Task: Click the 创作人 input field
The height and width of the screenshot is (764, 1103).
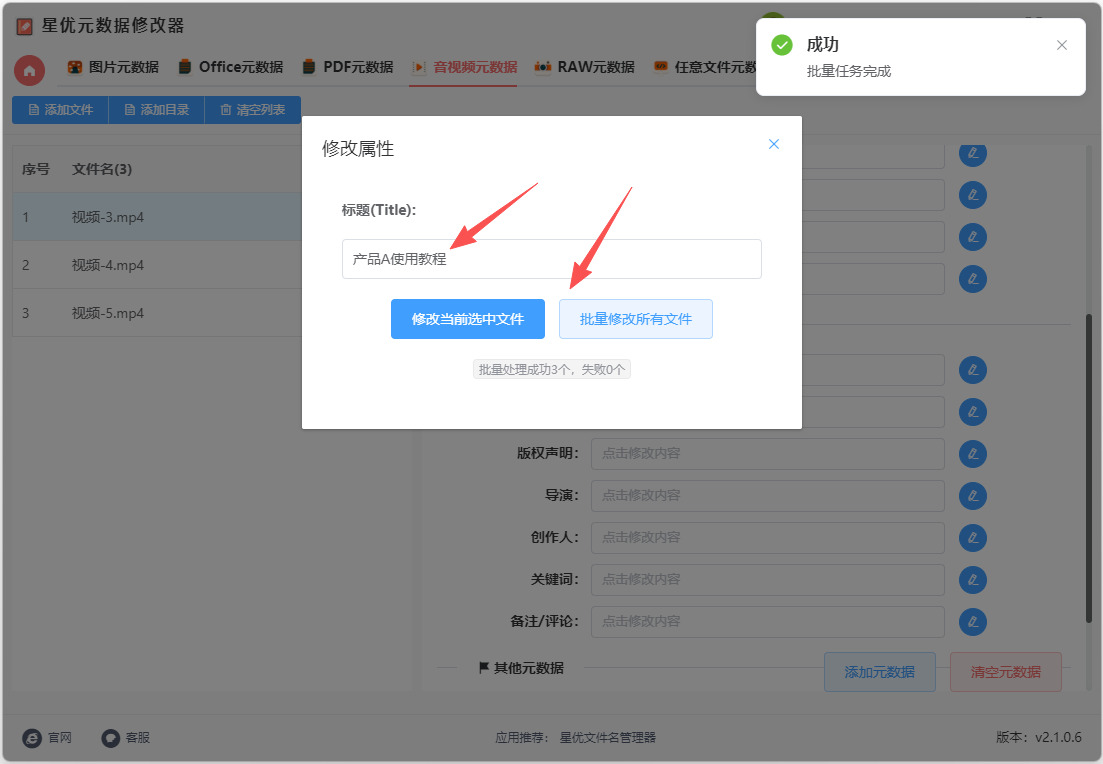Action: tap(767, 537)
